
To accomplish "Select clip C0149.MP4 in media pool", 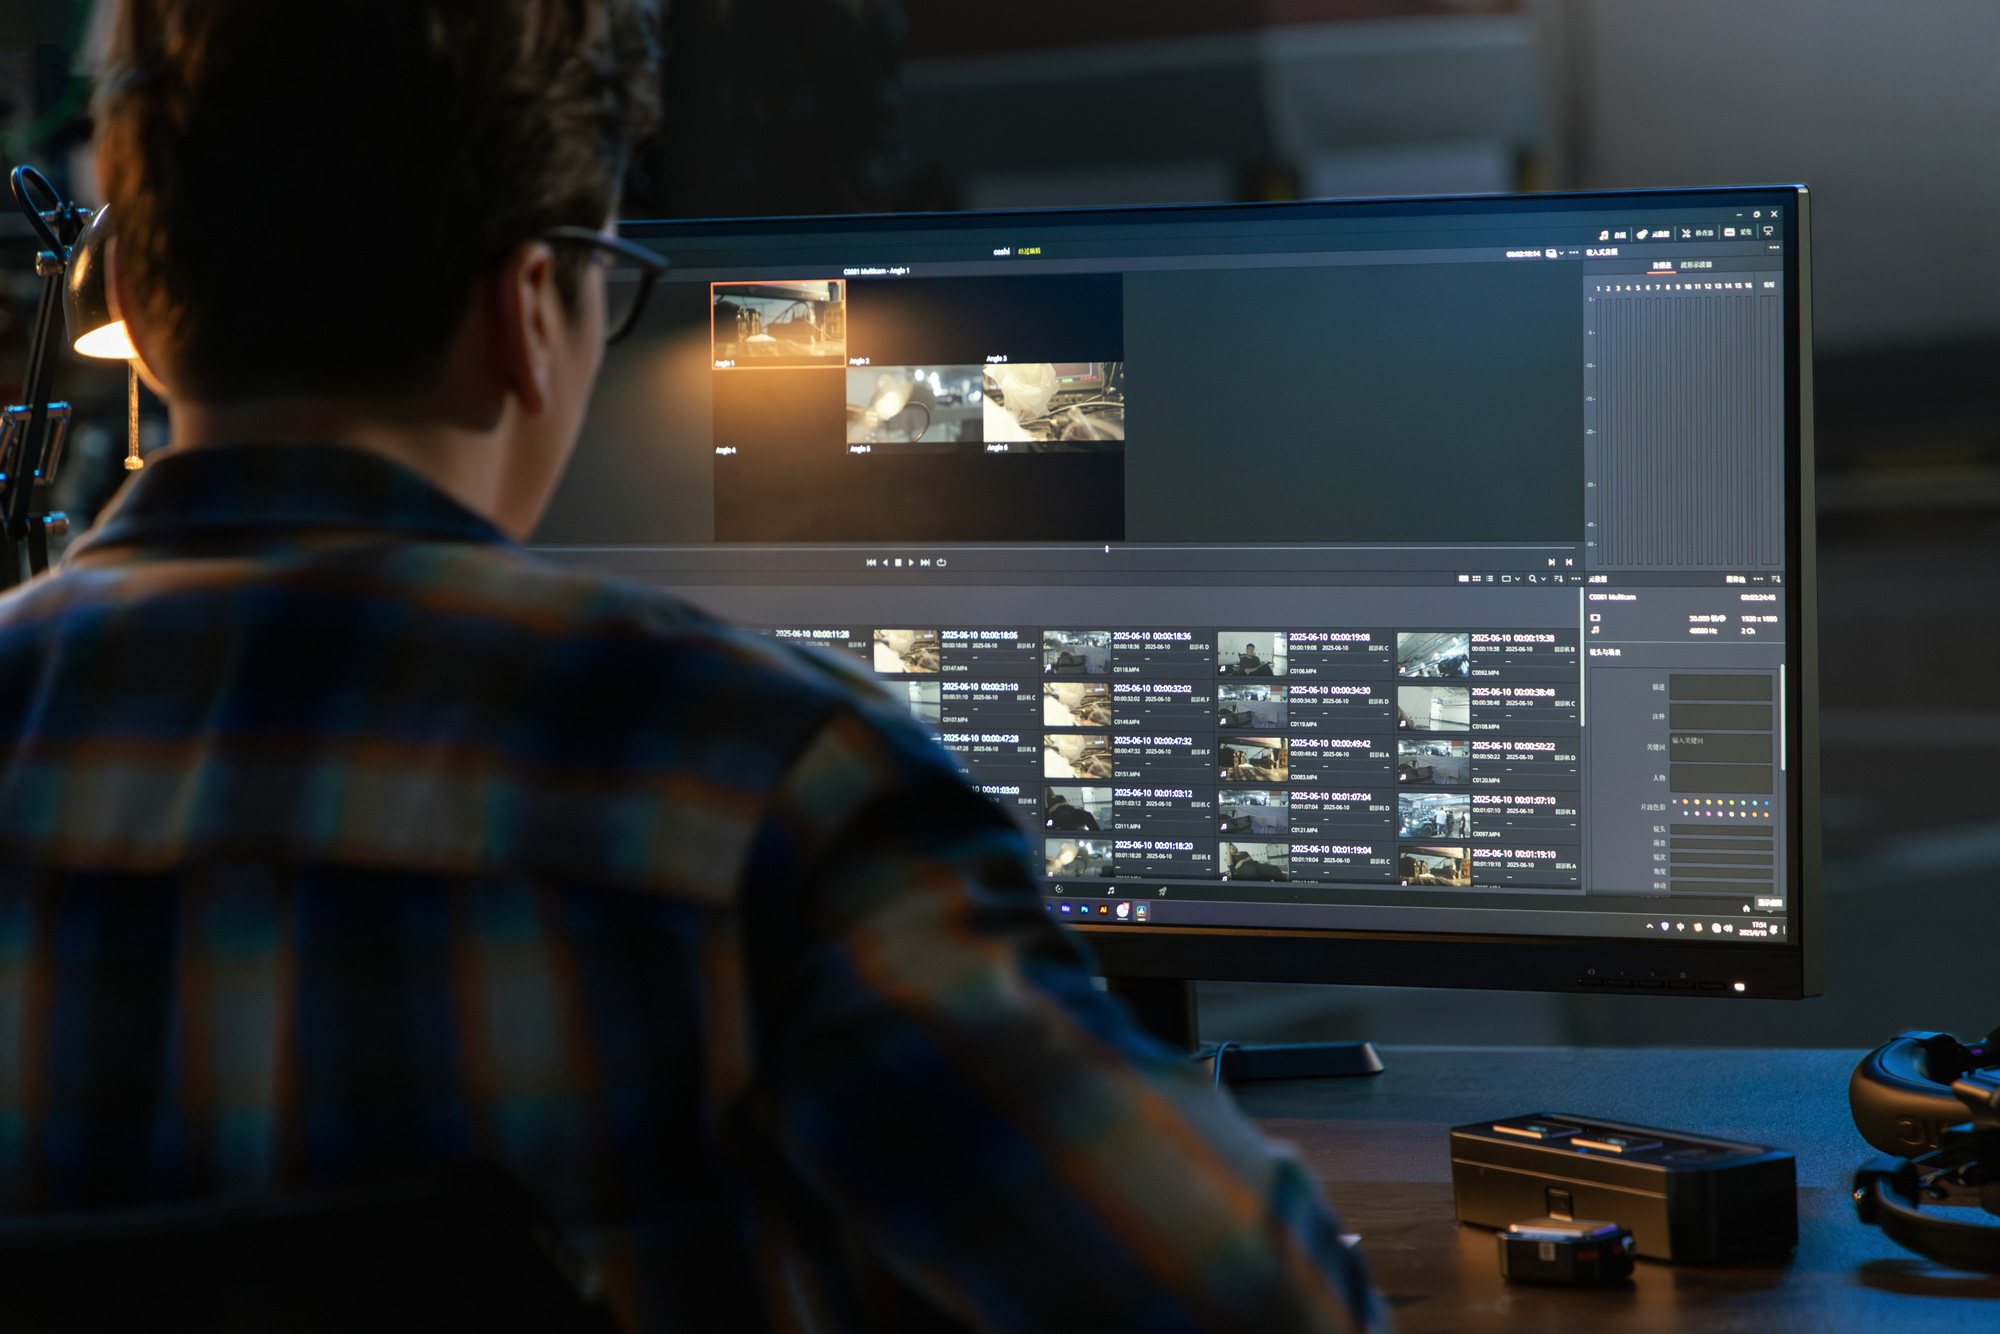I will [x=1127, y=705].
